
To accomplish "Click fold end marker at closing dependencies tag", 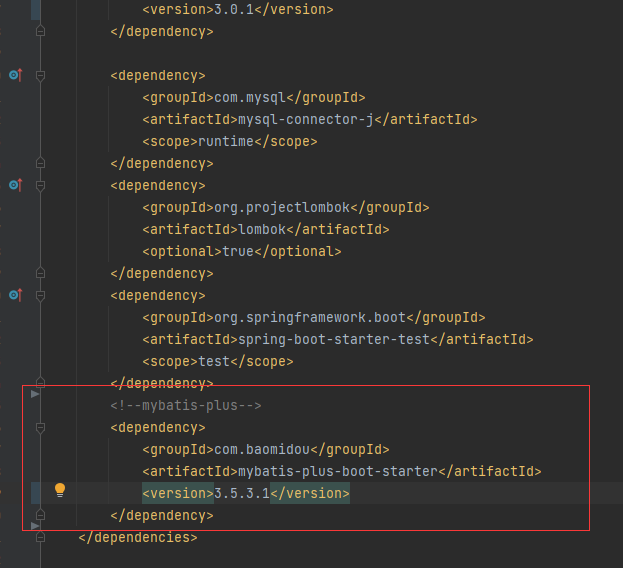I will click(40, 537).
